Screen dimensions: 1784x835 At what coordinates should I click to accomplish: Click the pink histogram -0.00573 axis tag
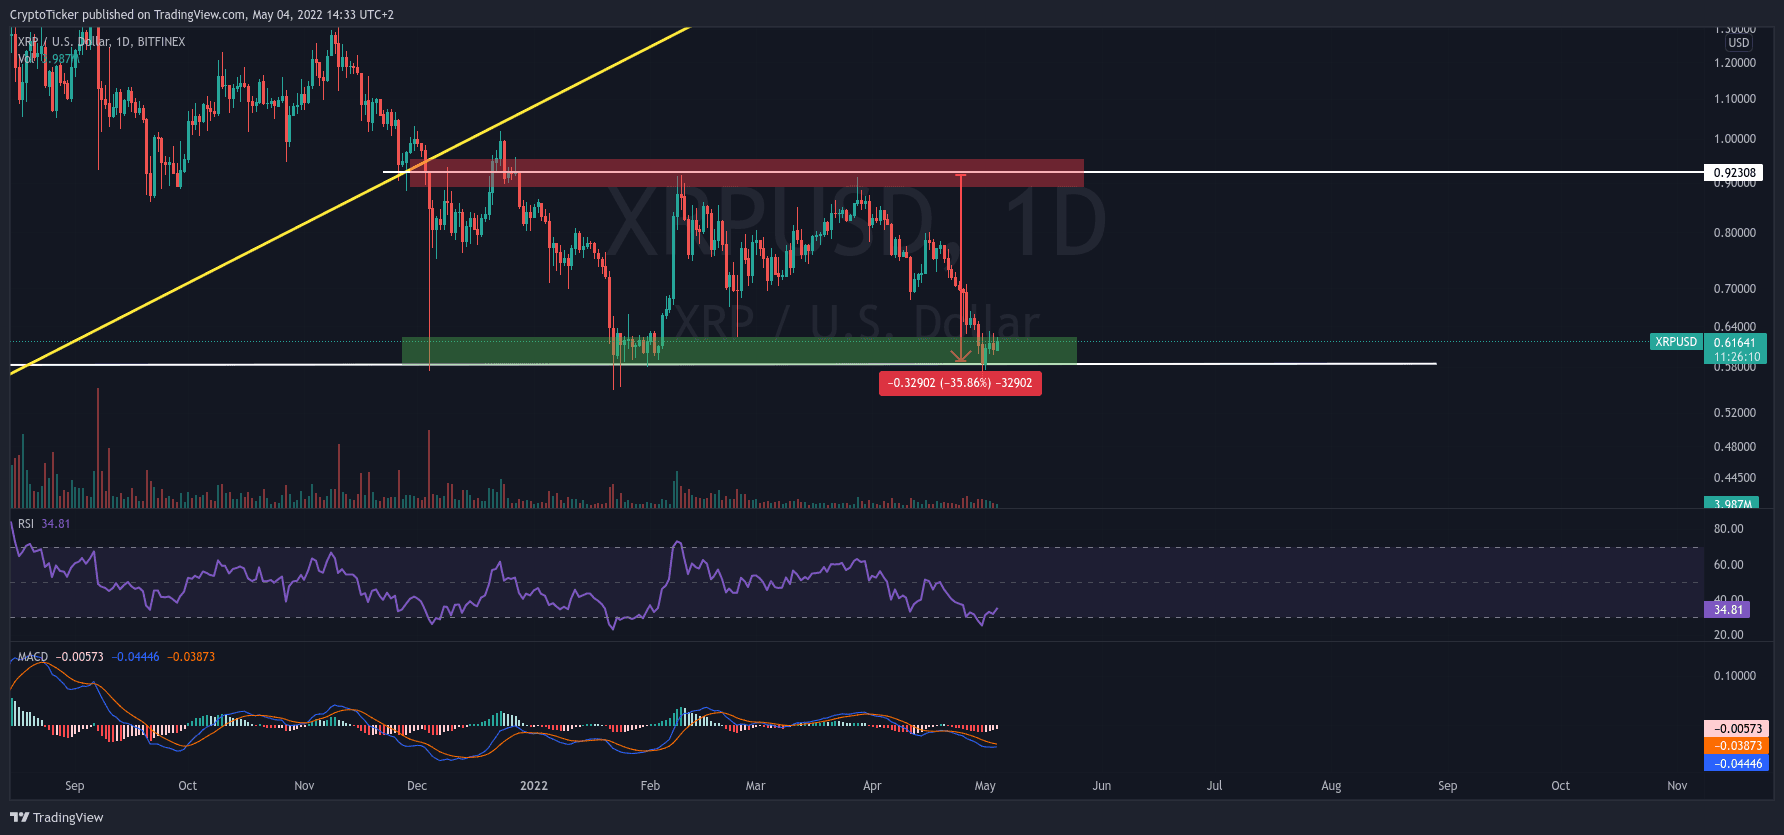click(x=1735, y=729)
